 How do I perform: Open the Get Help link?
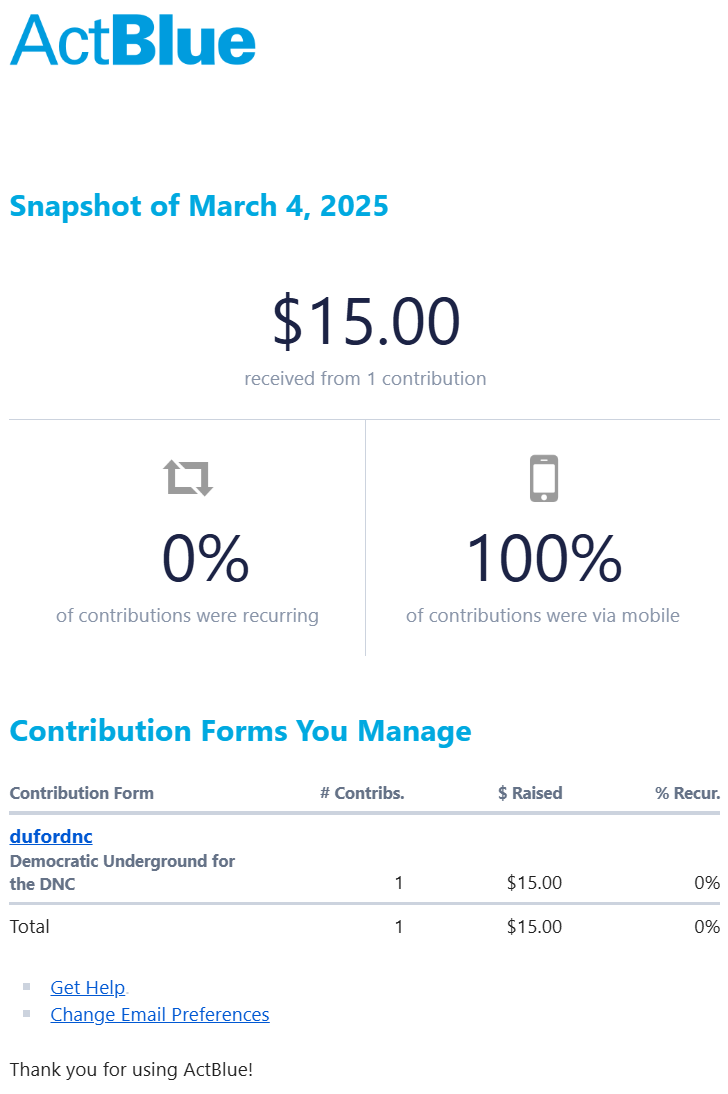[88, 987]
